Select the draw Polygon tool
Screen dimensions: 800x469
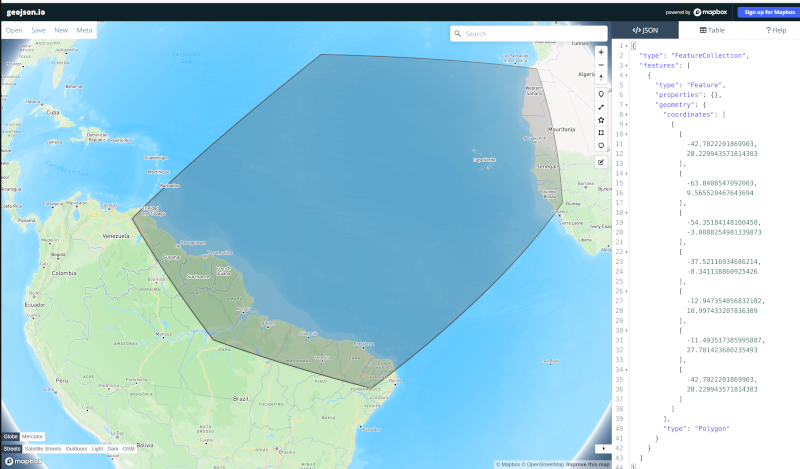tap(601, 119)
